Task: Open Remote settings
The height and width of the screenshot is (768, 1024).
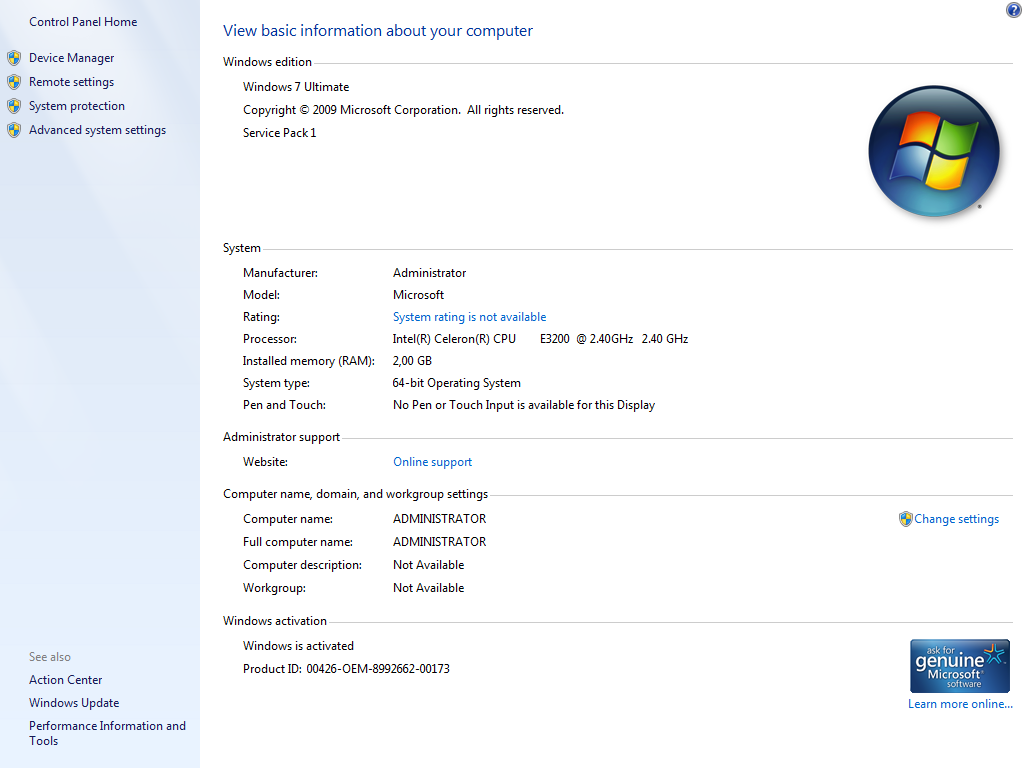Action: click(x=71, y=82)
